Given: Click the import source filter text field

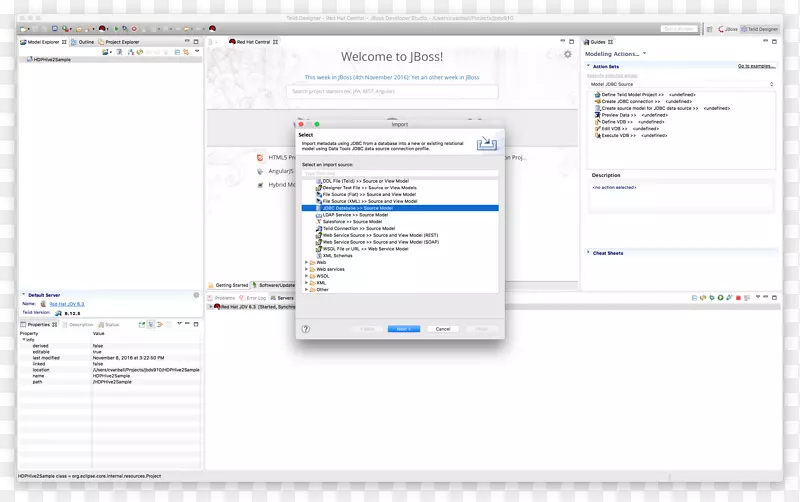Looking at the screenshot, I should [x=400, y=173].
